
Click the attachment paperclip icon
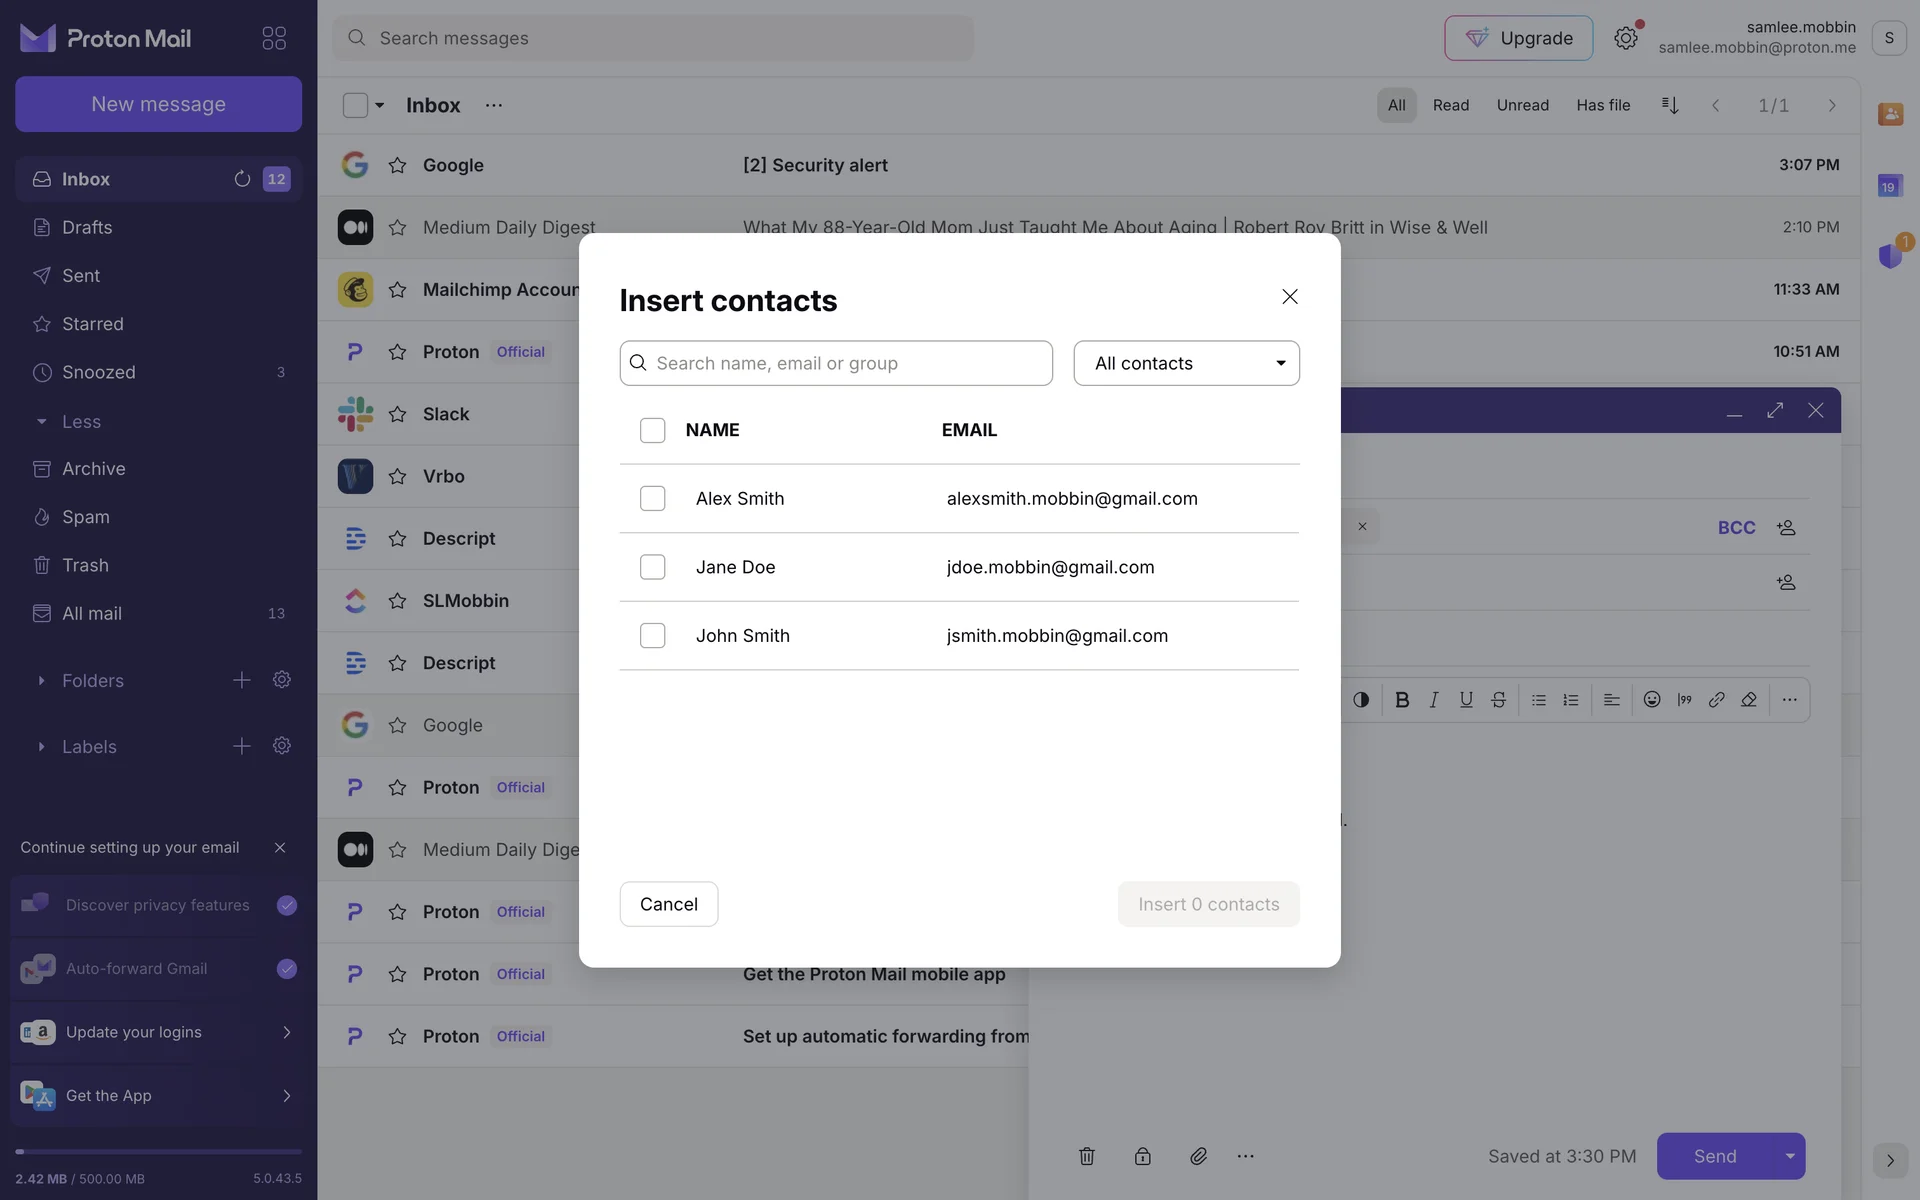(1198, 1156)
